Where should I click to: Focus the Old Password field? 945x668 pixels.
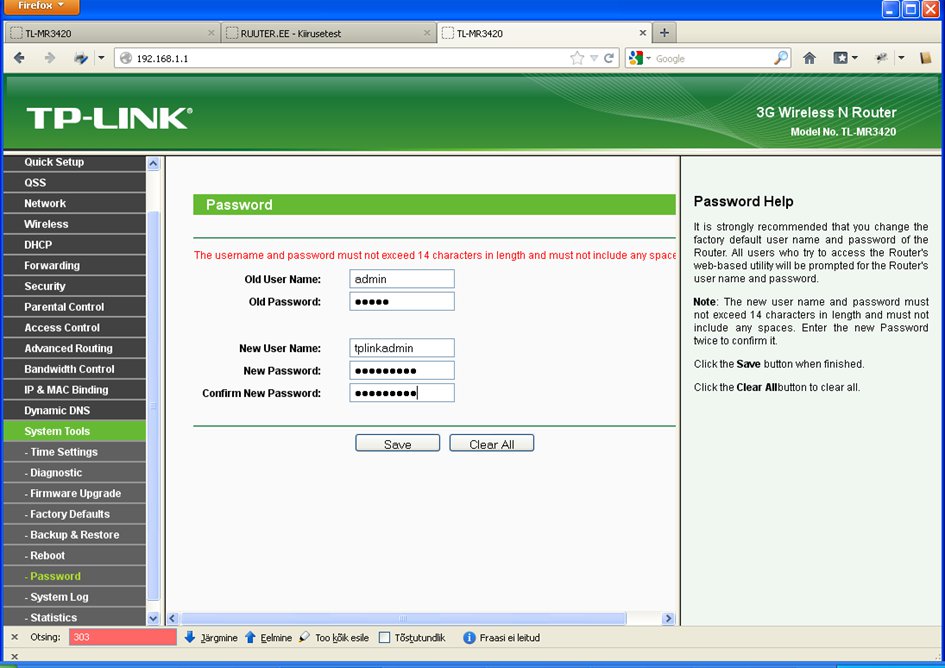tap(402, 301)
